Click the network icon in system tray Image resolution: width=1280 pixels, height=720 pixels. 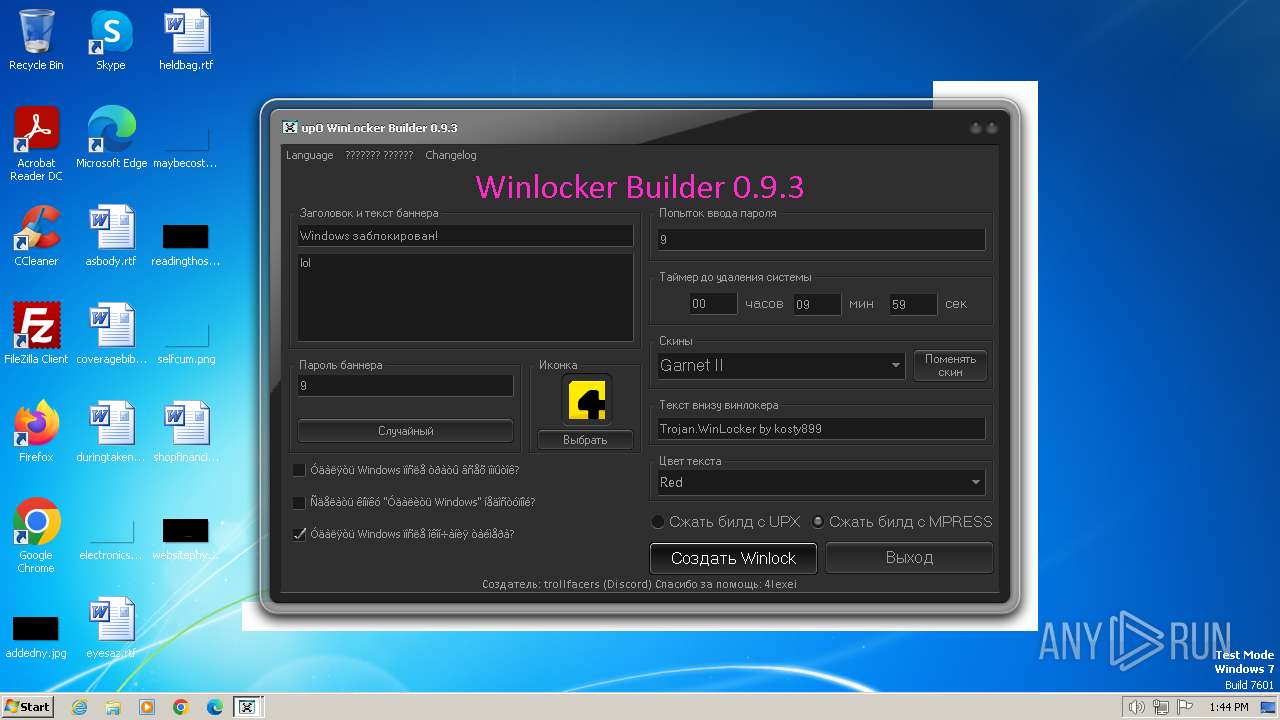(x=1161, y=707)
